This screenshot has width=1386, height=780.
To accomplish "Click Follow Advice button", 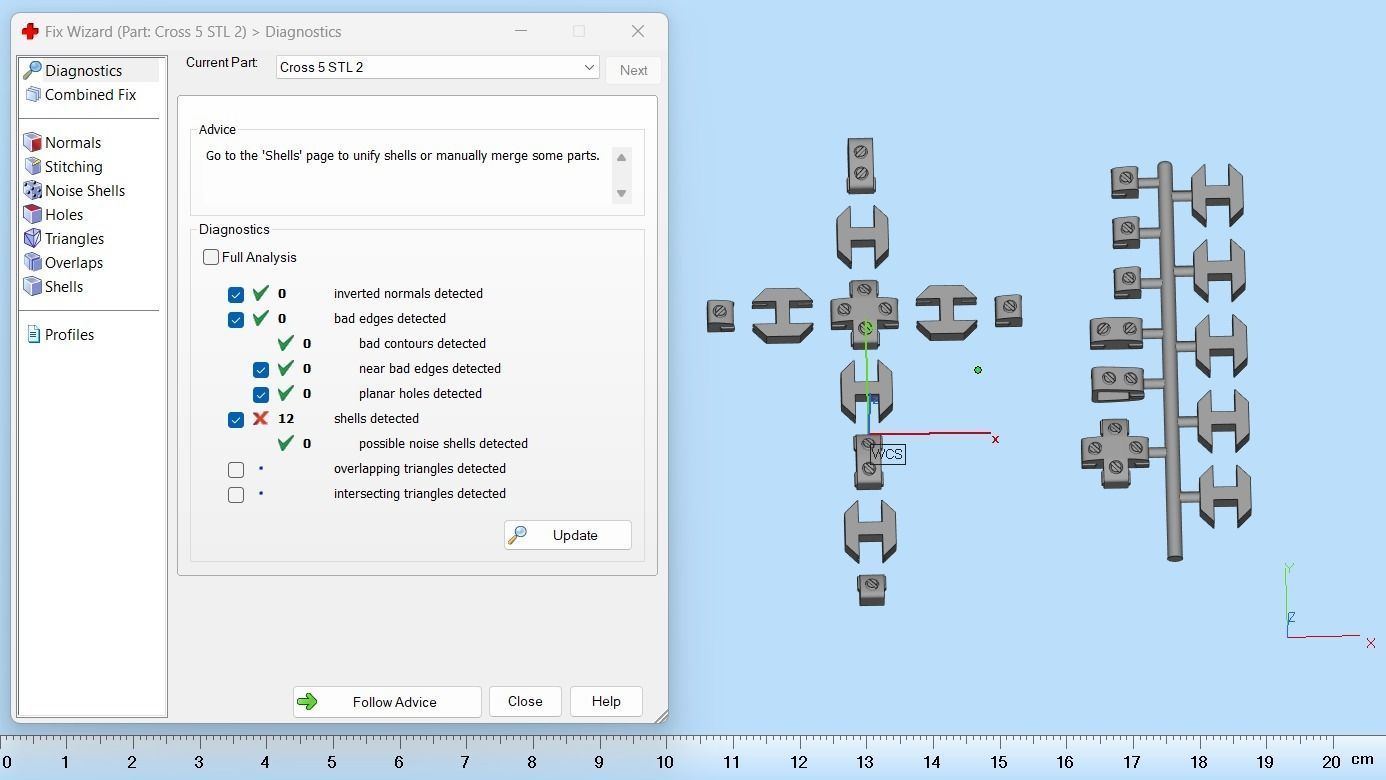I will click(387, 702).
